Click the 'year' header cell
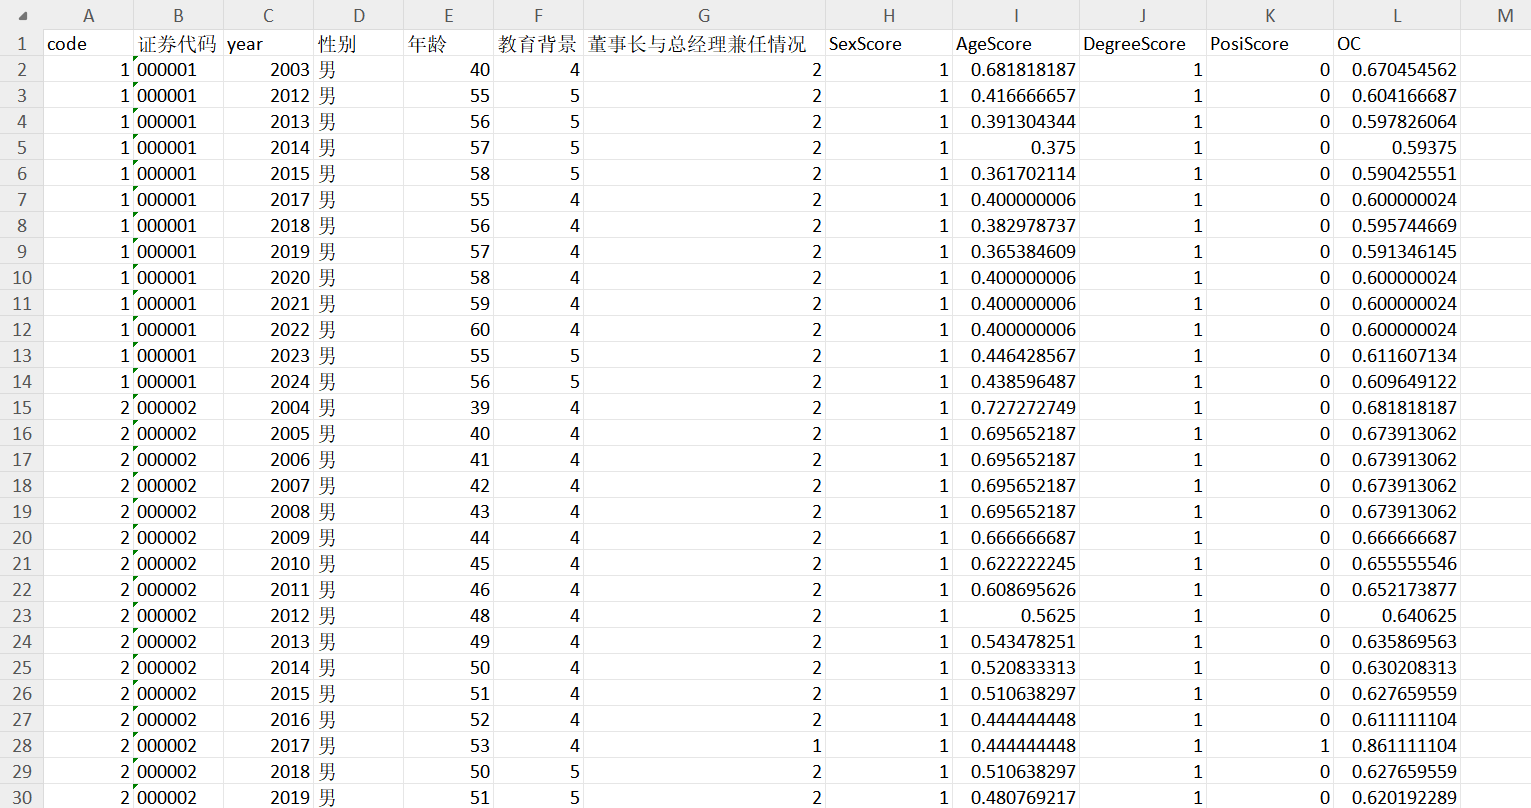1531x808 pixels. (x=268, y=44)
